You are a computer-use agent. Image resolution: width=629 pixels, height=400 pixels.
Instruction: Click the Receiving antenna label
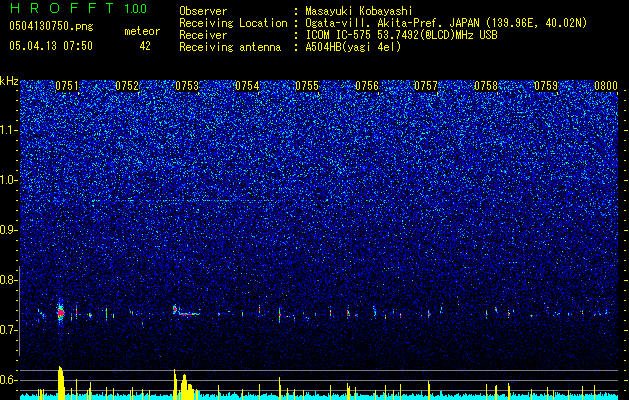tap(230, 47)
